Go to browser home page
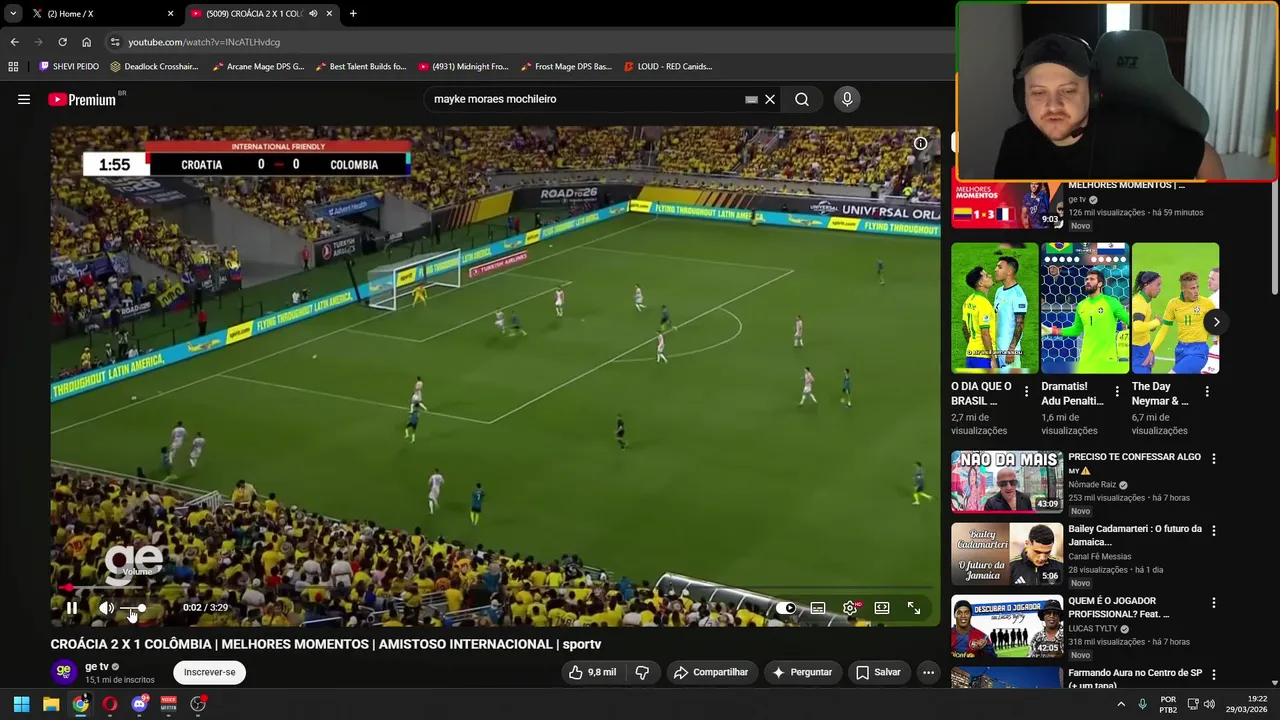Screen dimensions: 1280x720 (86, 42)
